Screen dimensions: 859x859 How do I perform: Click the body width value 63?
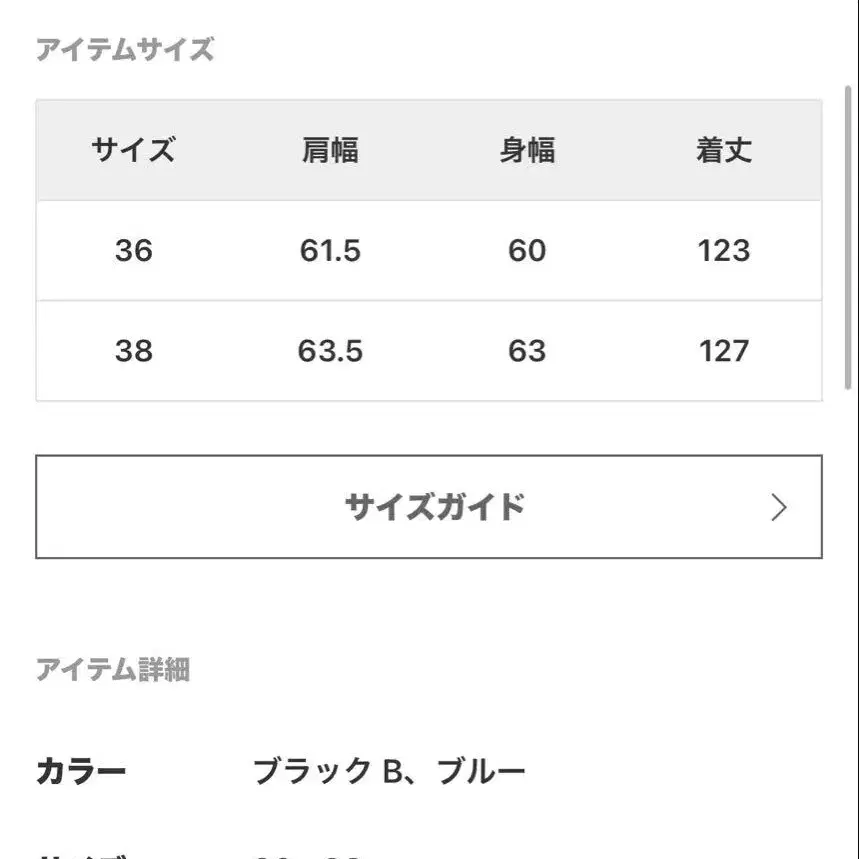[x=527, y=351]
